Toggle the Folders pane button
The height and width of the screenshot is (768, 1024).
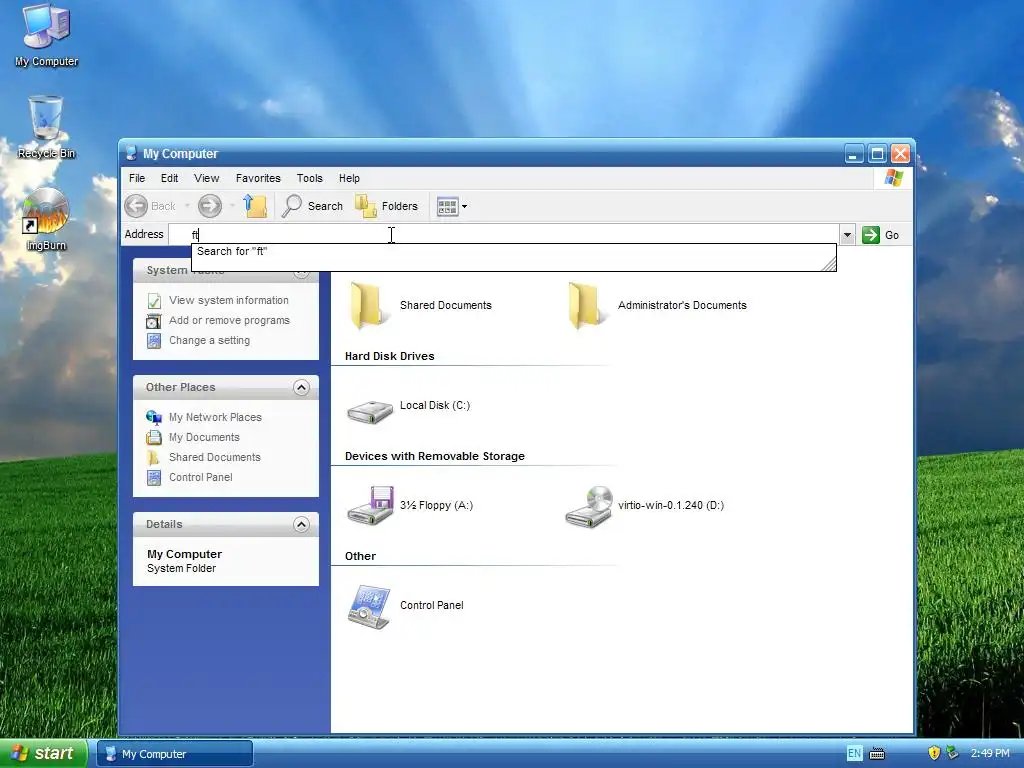pyautogui.click(x=386, y=206)
